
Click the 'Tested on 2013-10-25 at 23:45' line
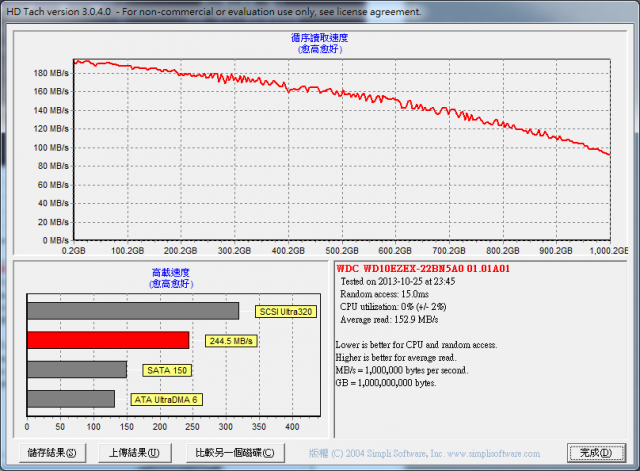pyautogui.click(x=398, y=281)
